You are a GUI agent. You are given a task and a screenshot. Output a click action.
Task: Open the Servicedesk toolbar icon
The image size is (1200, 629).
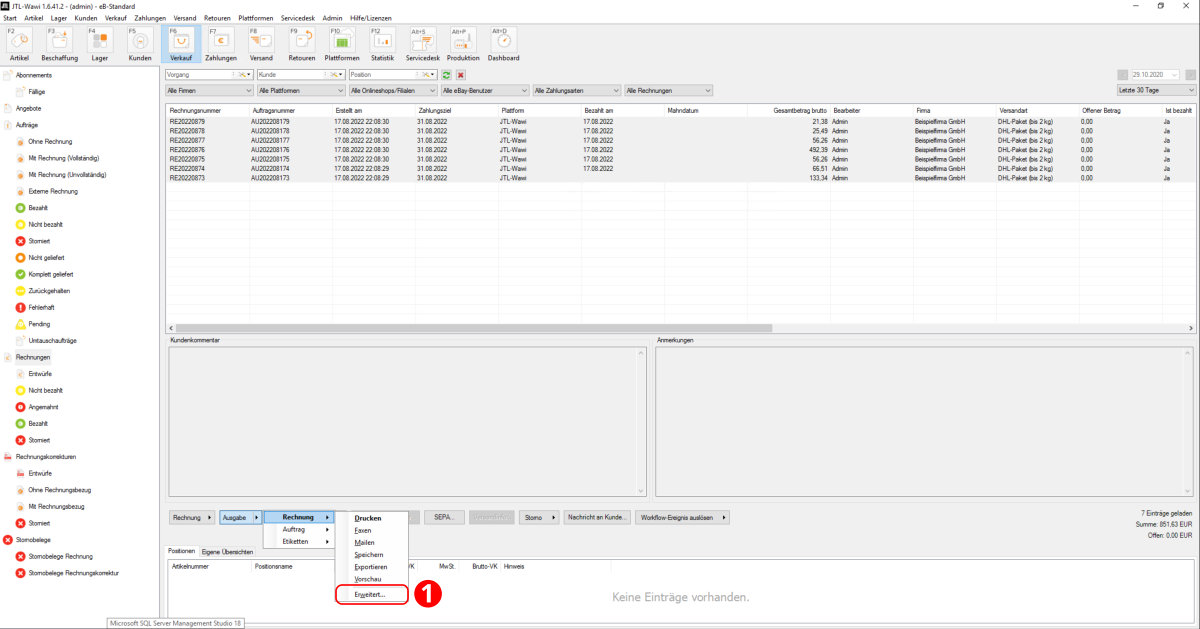click(x=423, y=43)
